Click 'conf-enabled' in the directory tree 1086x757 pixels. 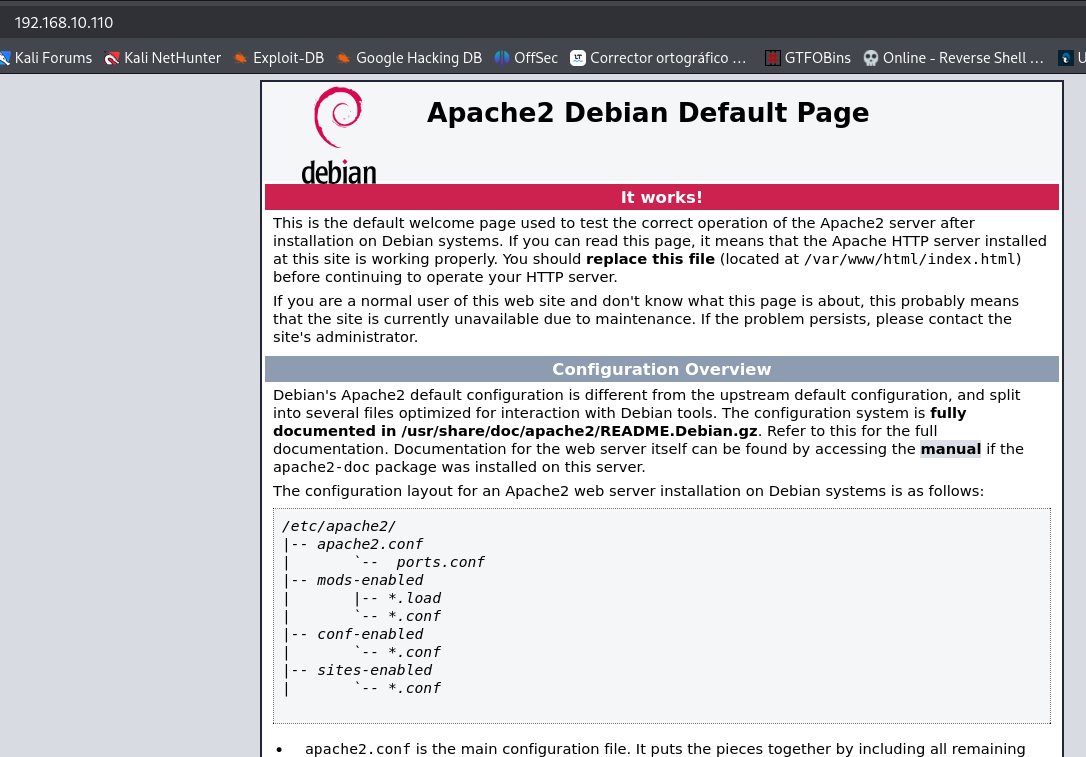[370, 634]
